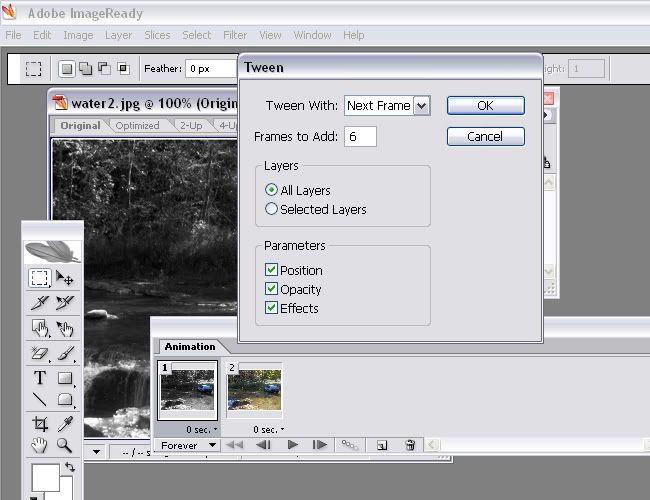
Task: Select the Hand tool
Action: [x=39, y=445]
